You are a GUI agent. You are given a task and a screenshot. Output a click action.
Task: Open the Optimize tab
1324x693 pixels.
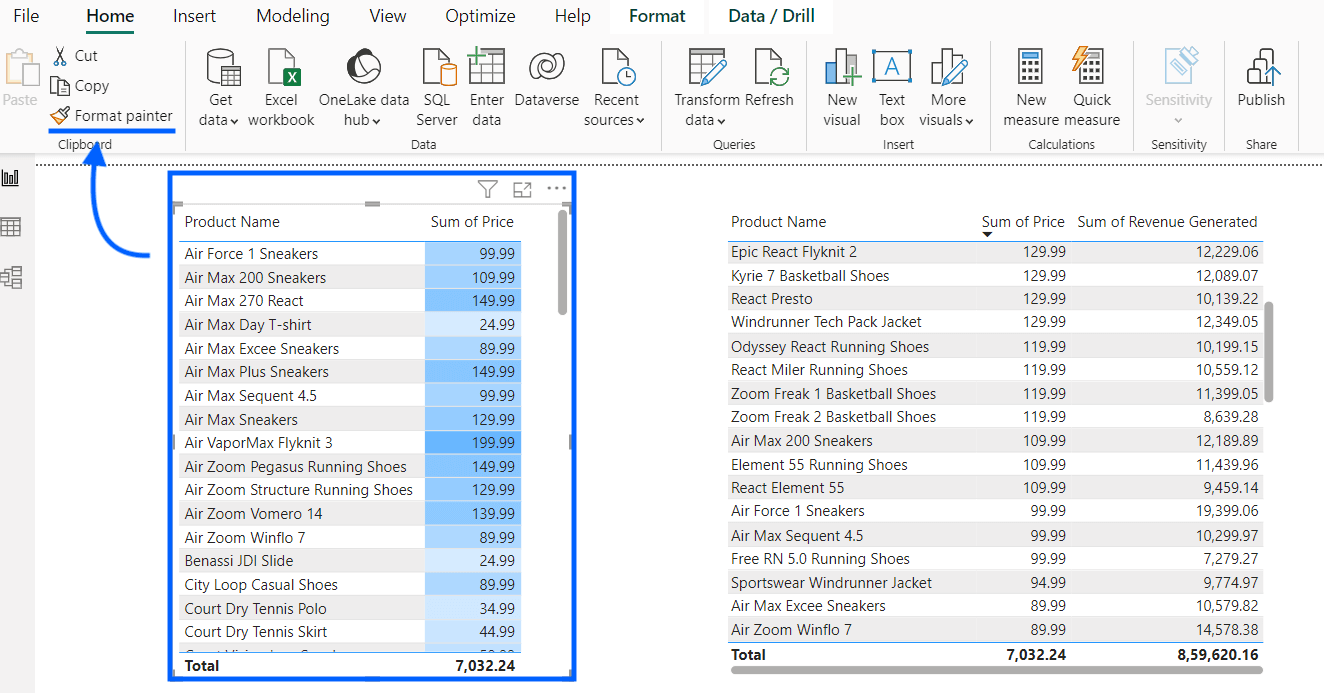click(480, 16)
